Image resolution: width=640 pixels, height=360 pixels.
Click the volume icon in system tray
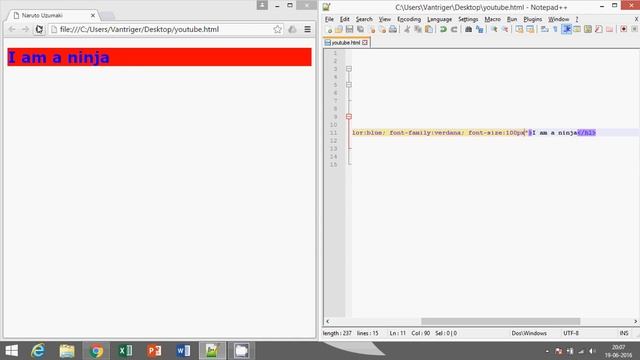pos(592,351)
